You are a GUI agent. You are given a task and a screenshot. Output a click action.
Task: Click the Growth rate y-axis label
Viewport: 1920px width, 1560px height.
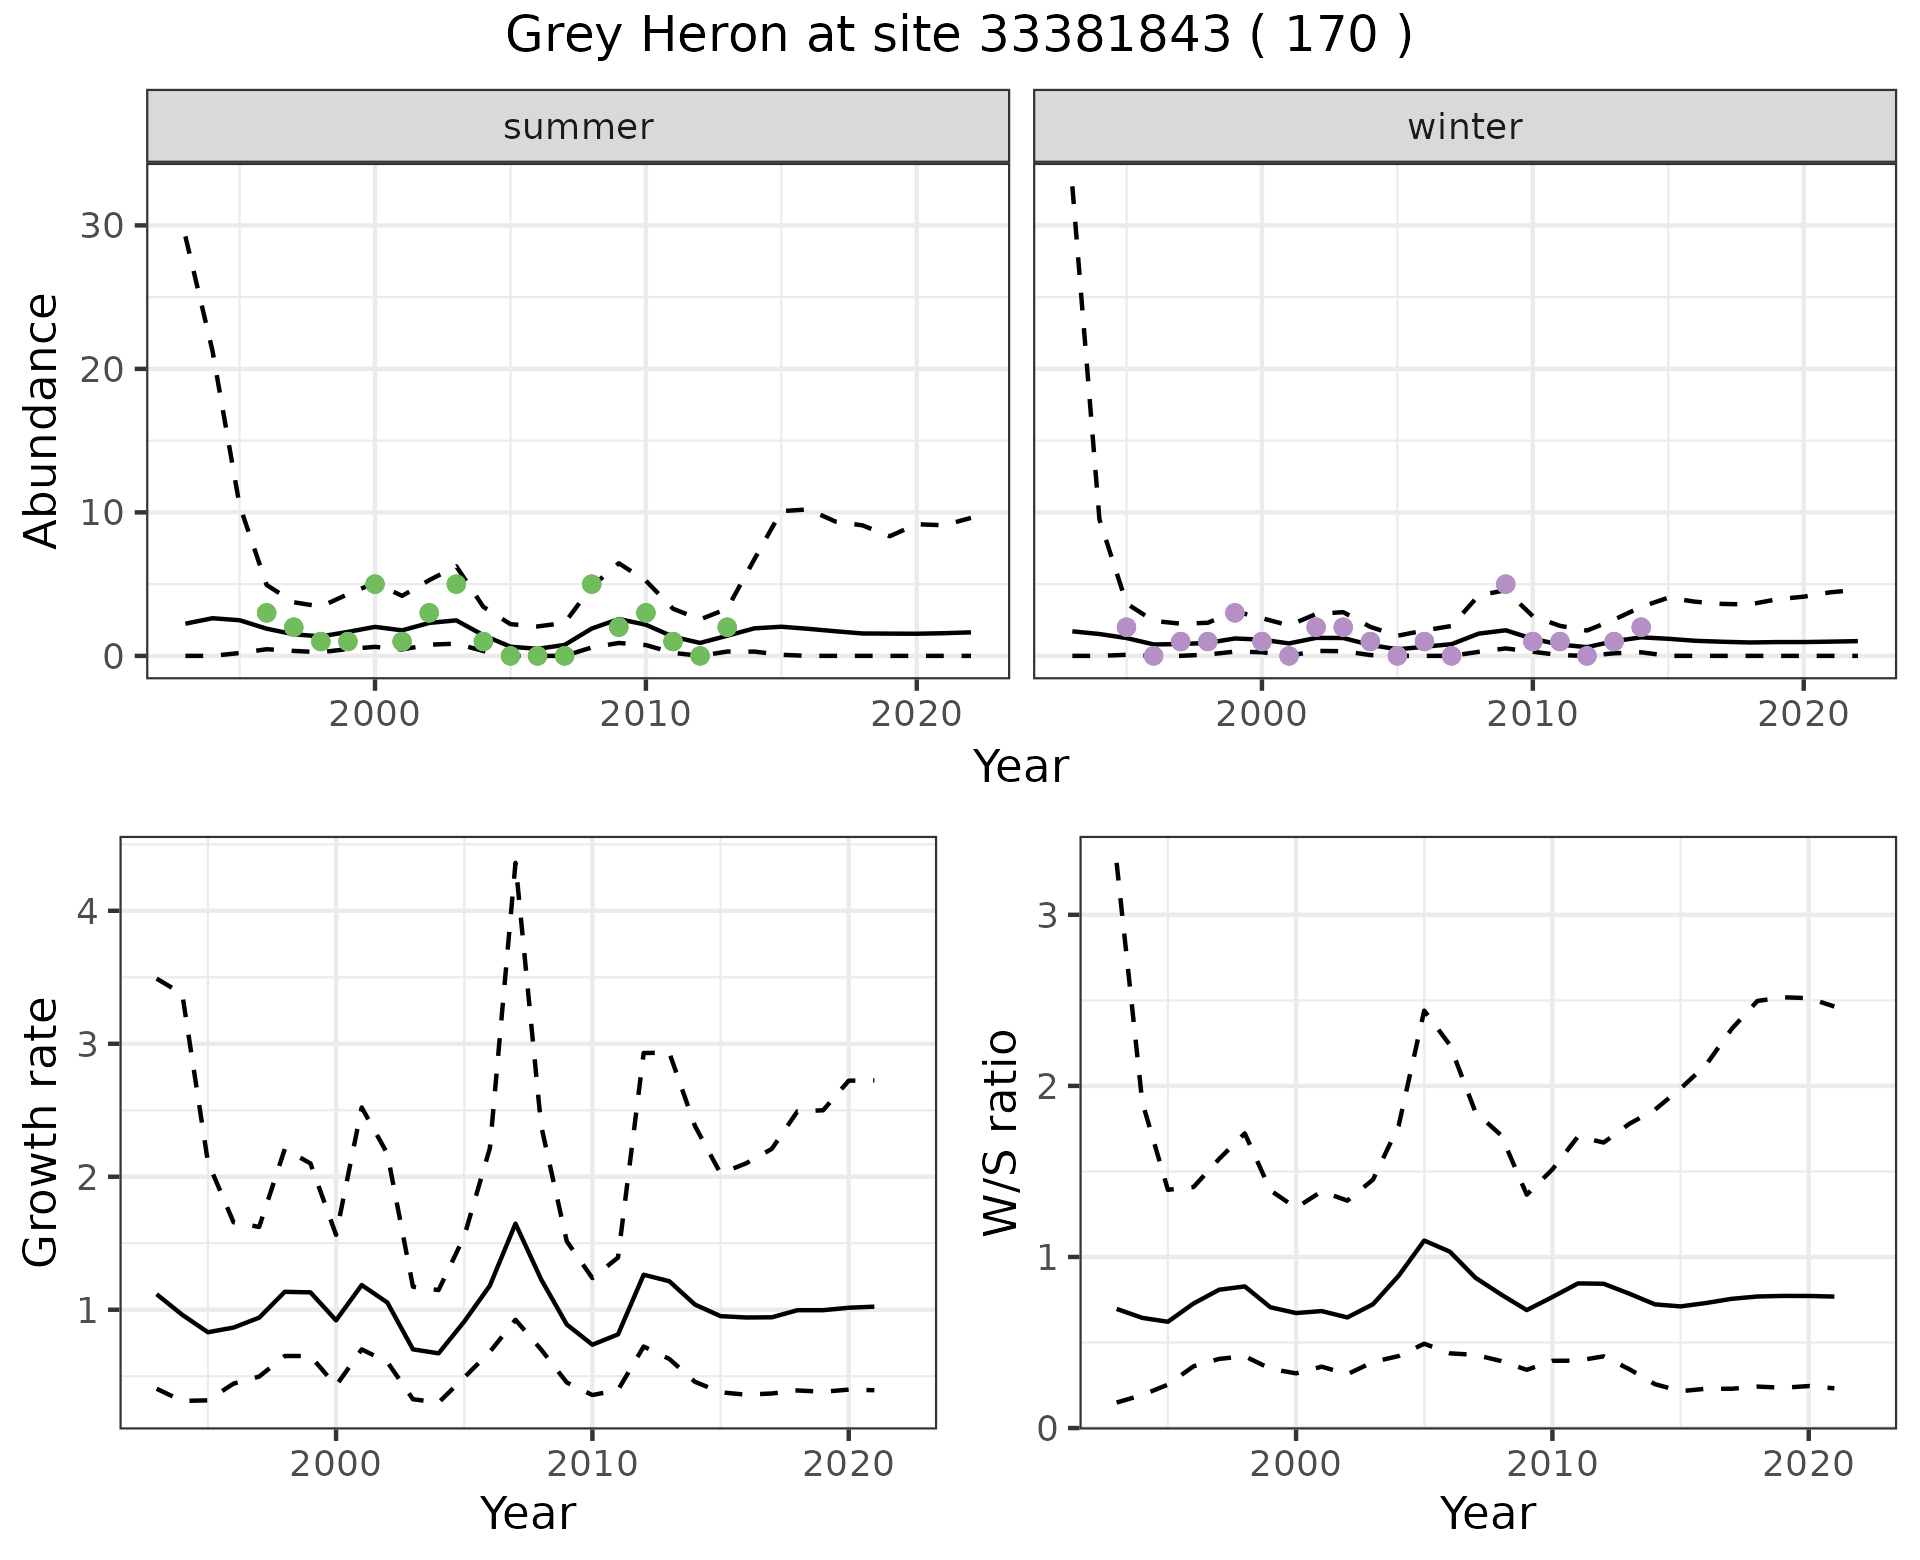(41, 1132)
